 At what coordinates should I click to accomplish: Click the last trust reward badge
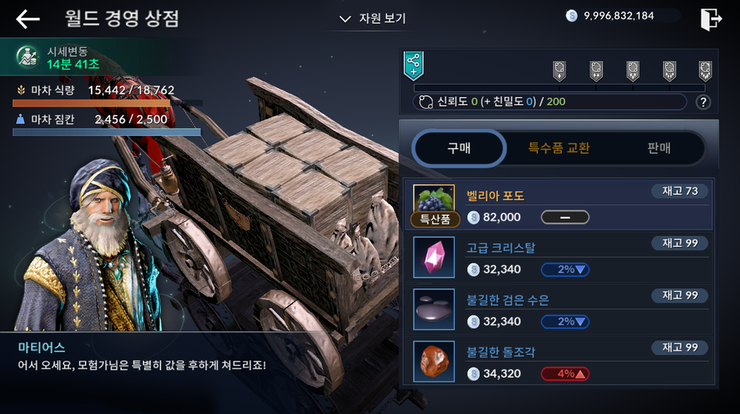pos(705,71)
